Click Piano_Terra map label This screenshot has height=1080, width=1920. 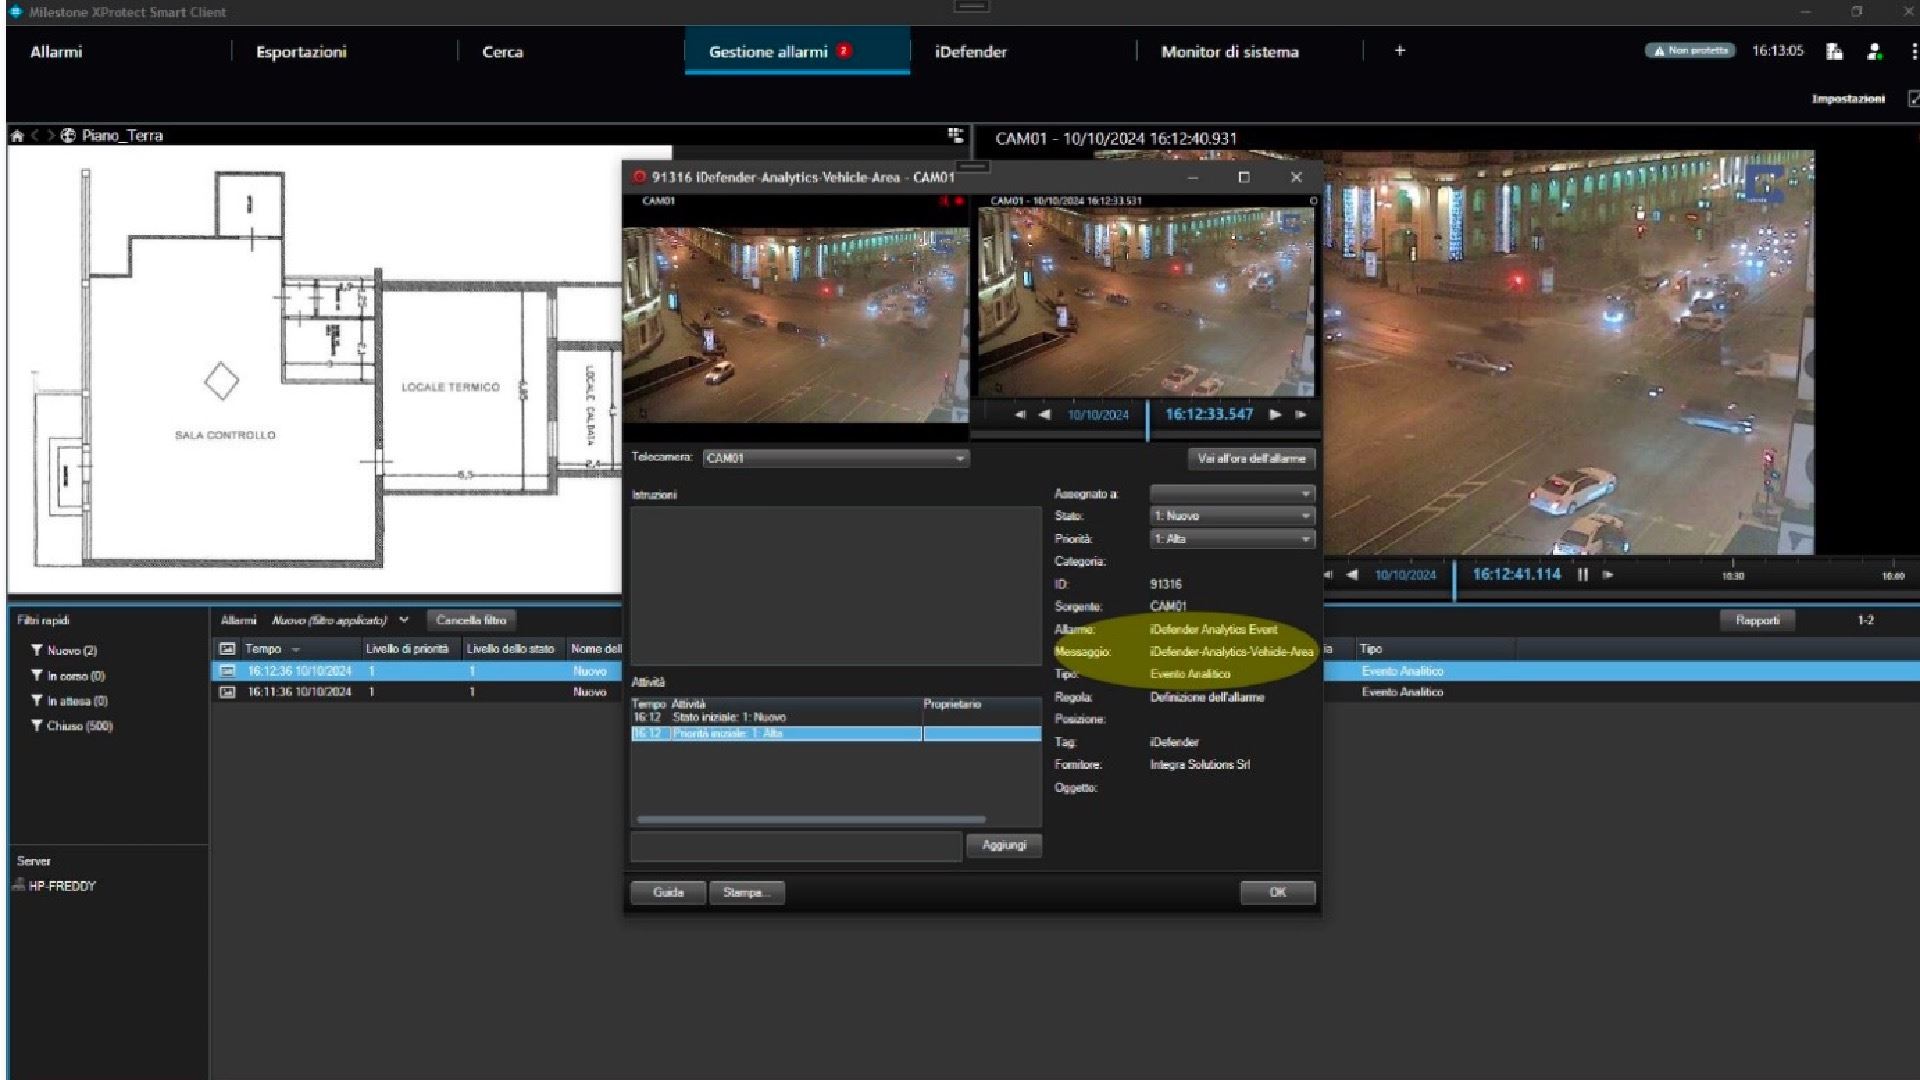(x=122, y=136)
